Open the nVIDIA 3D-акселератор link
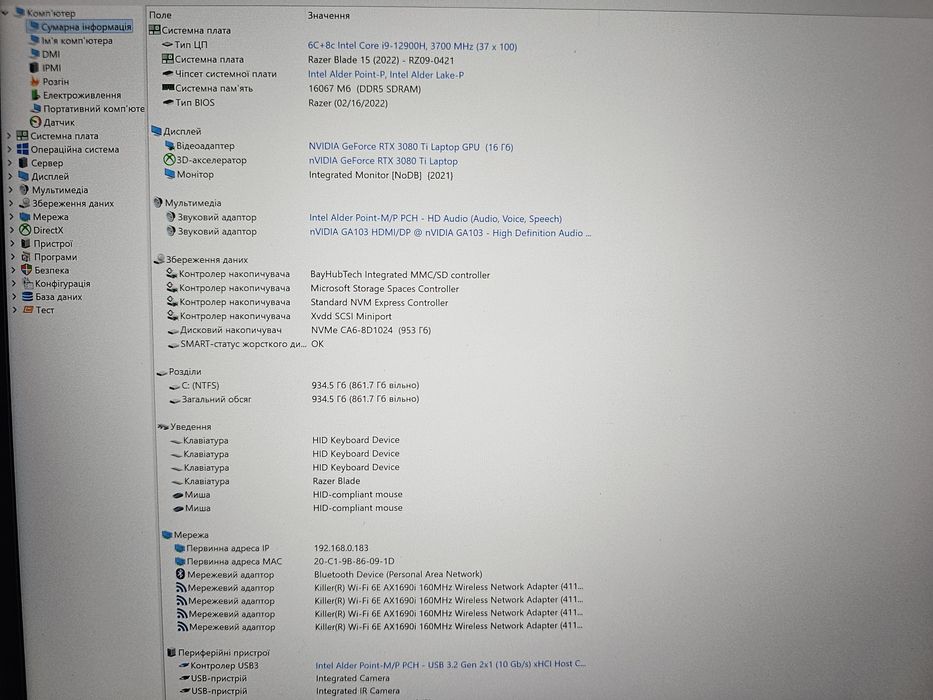Image resolution: width=933 pixels, height=700 pixels. click(x=383, y=161)
